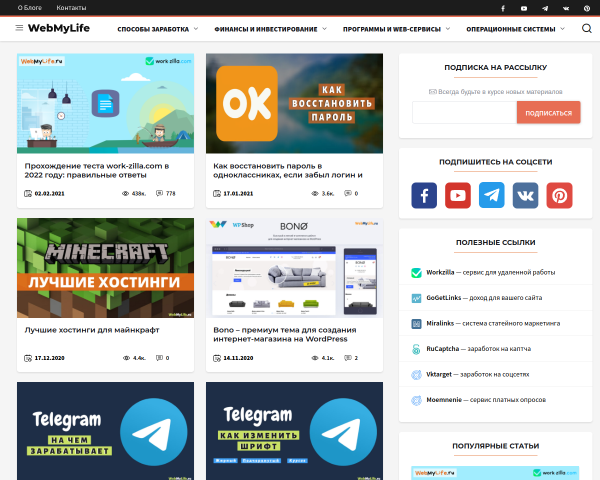
Task: Click the Moemnenie icon in useful links
Action: (416, 400)
